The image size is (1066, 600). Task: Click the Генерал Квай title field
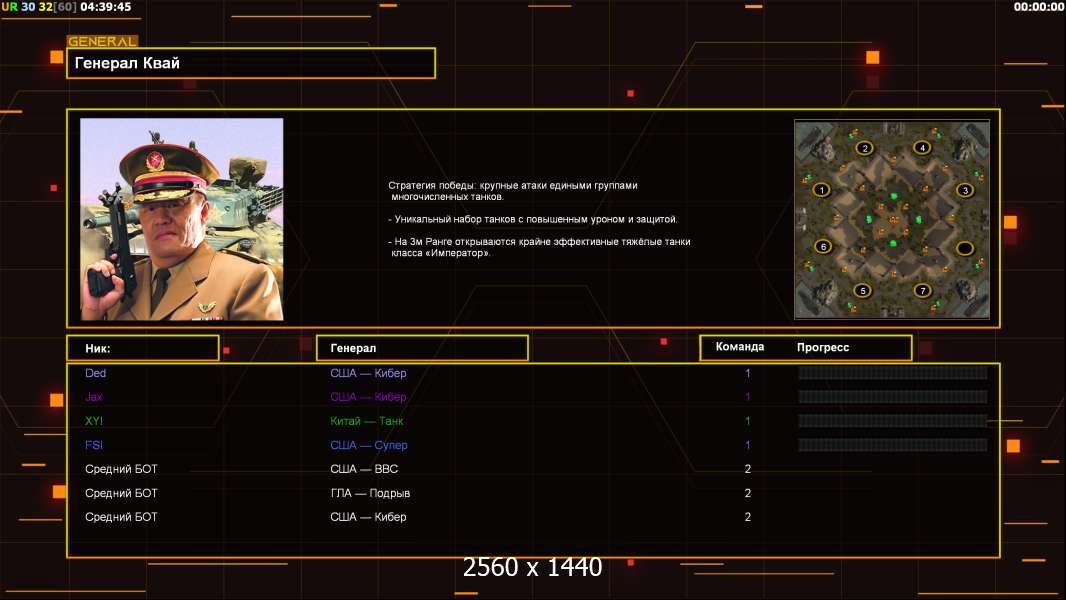(x=251, y=63)
